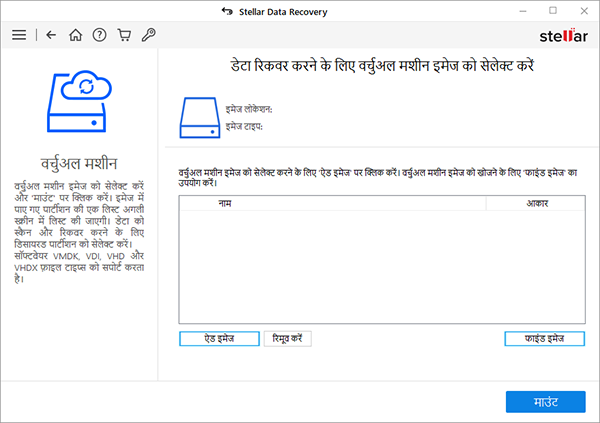600x423 pixels.
Task: Minimize the Stellar Data Recovery window
Action: pyautogui.click(x=523, y=11)
